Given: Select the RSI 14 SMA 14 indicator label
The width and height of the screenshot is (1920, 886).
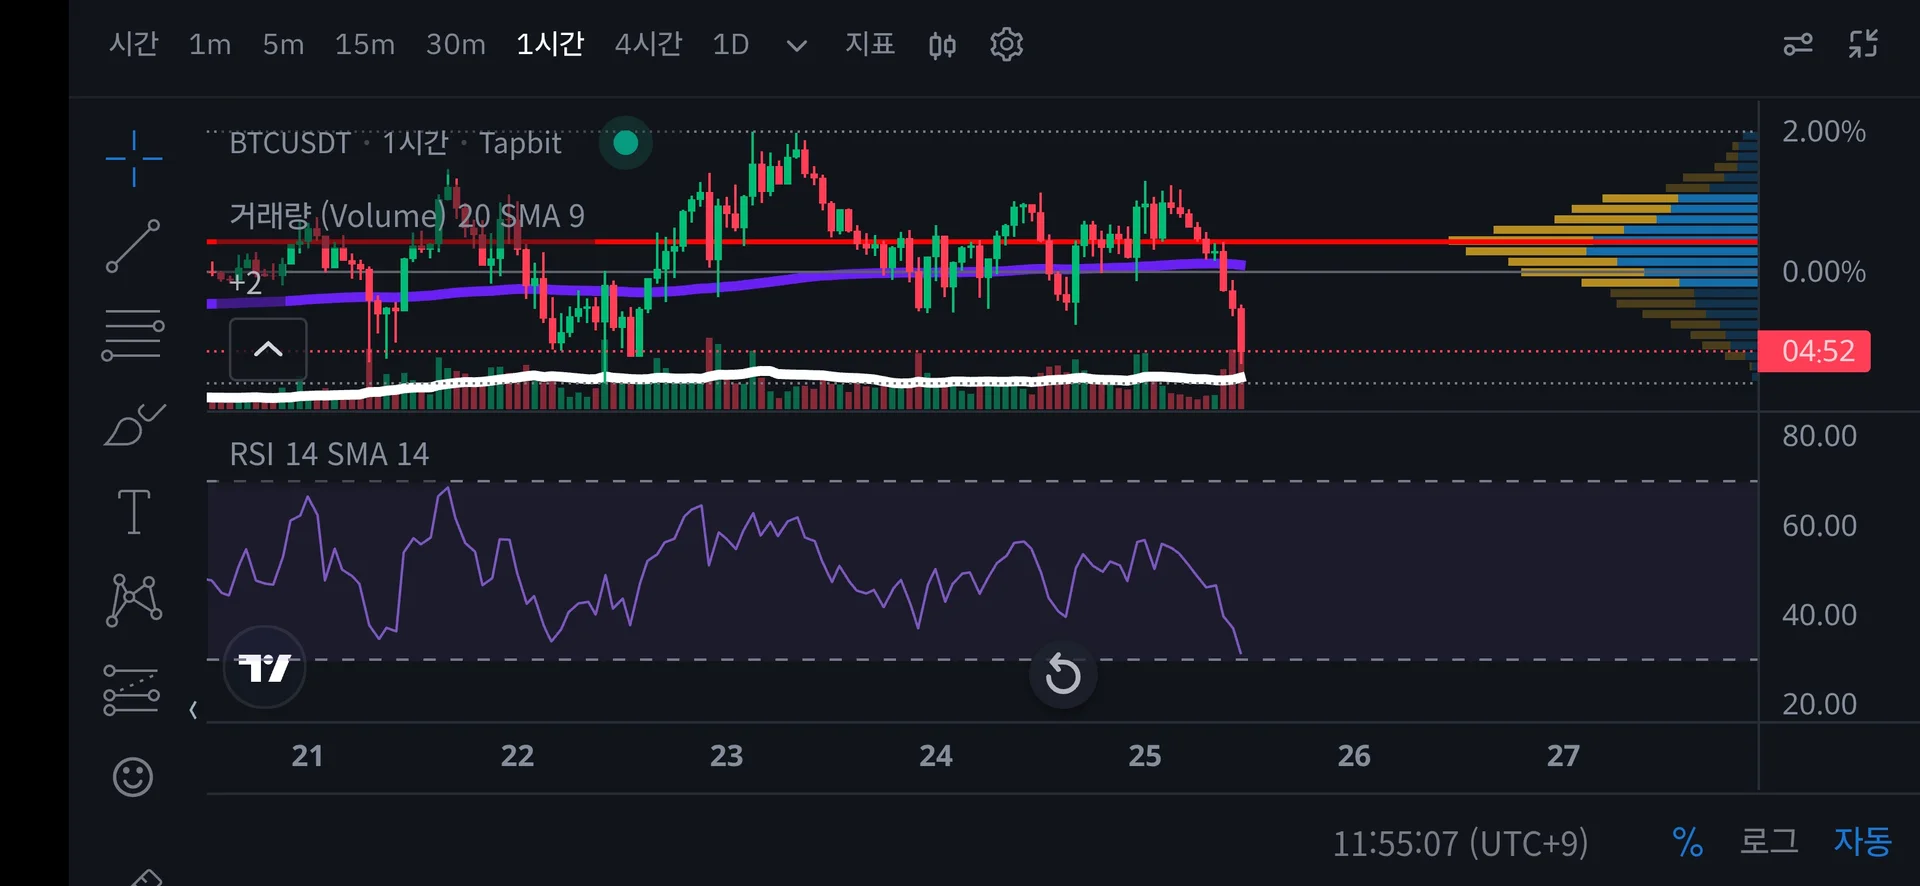Looking at the screenshot, I should (329, 455).
